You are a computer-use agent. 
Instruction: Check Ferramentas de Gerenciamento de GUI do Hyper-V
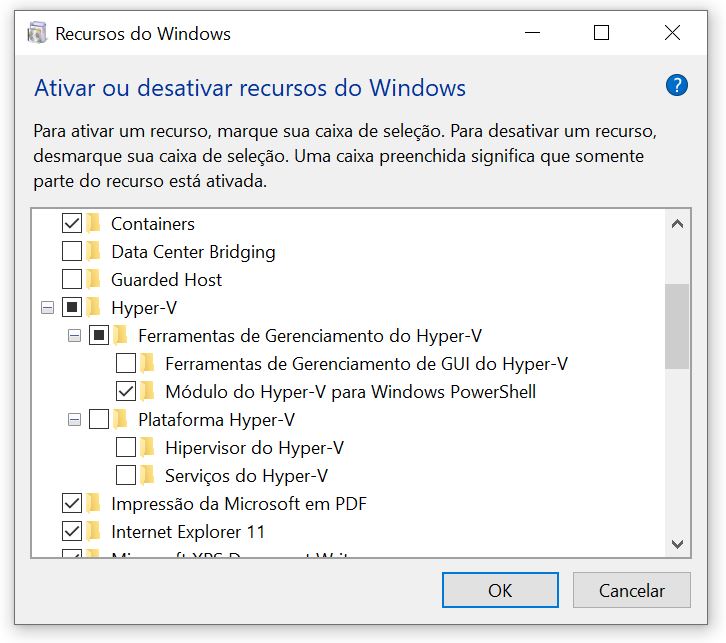click(x=125, y=363)
